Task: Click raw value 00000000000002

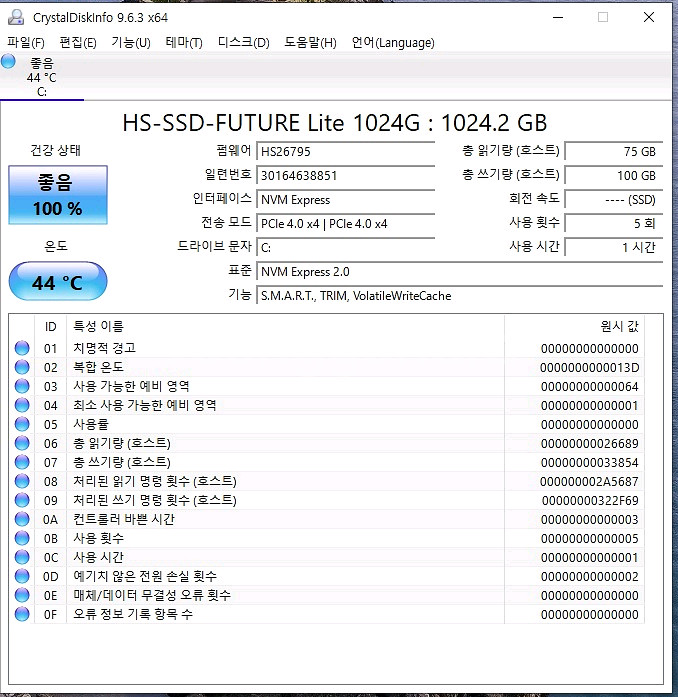Action: click(590, 577)
